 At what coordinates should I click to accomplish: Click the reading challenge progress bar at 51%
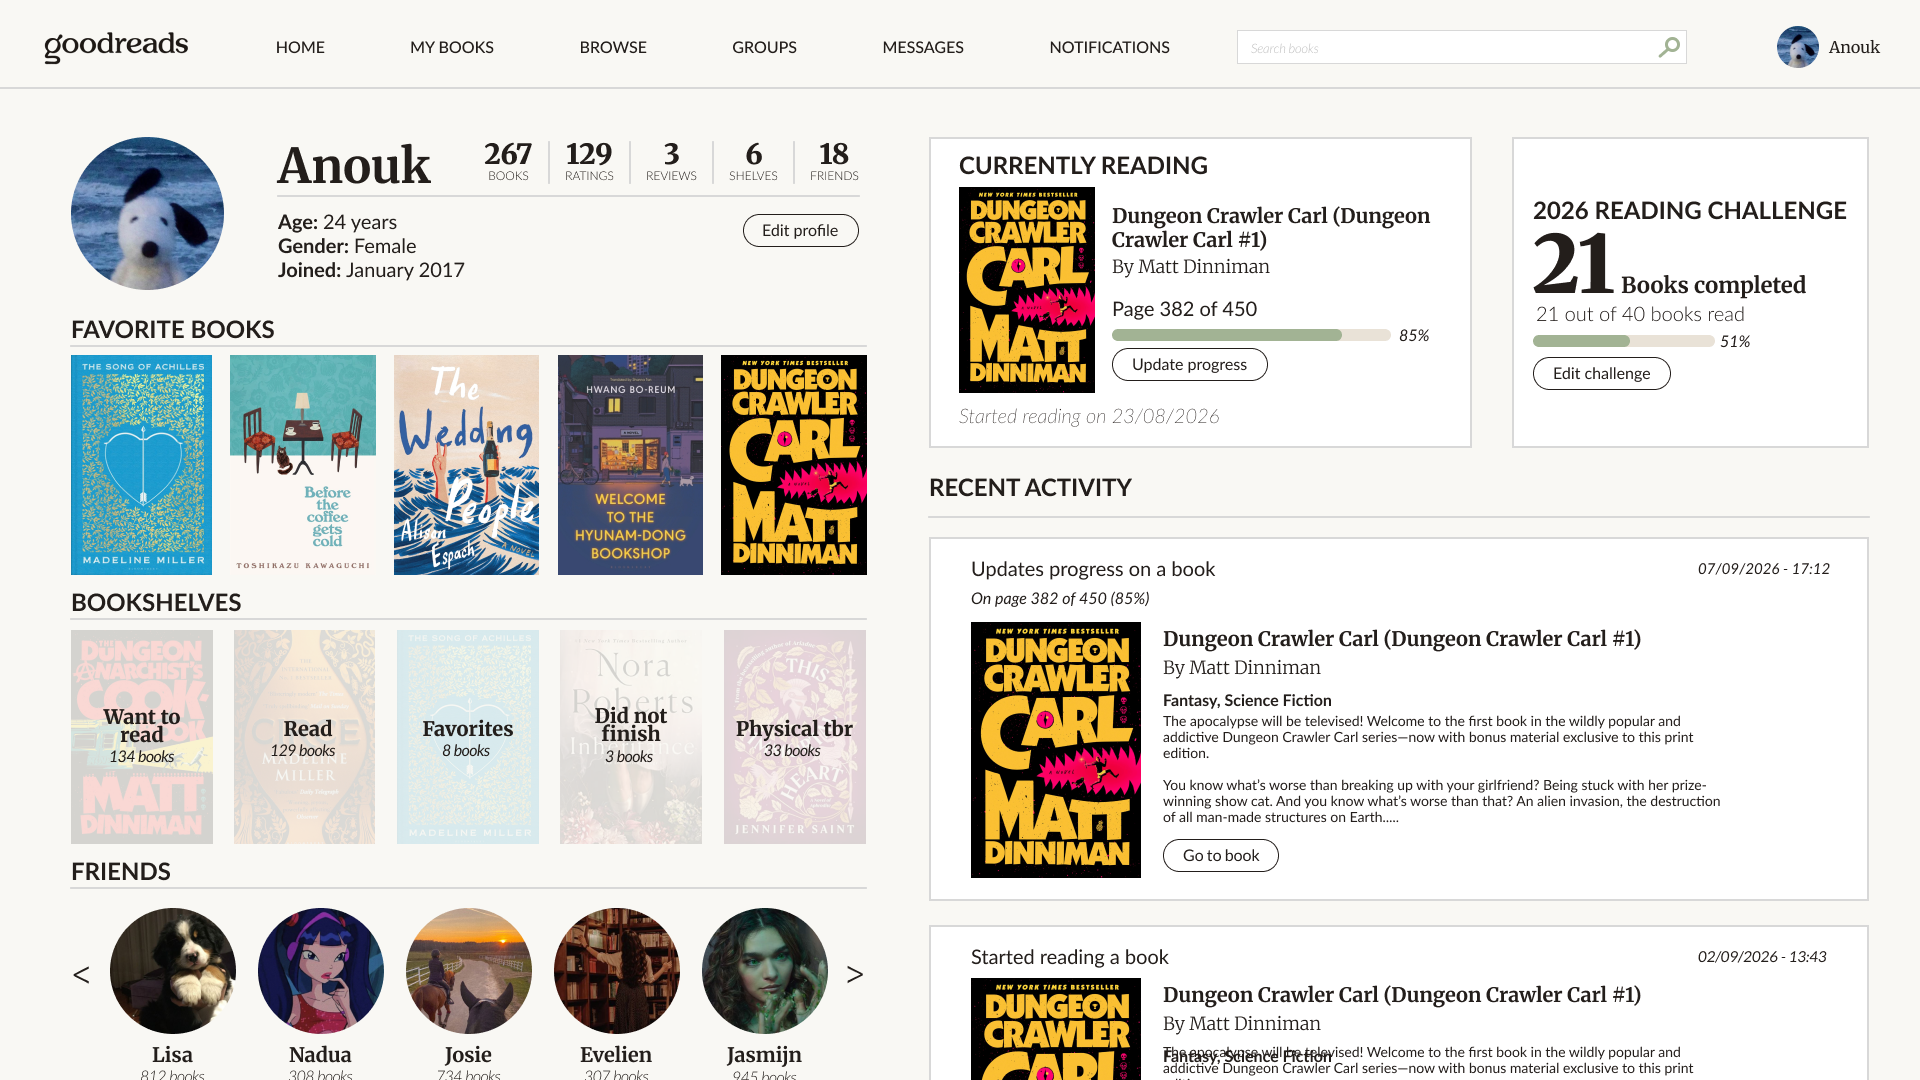coord(1623,341)
